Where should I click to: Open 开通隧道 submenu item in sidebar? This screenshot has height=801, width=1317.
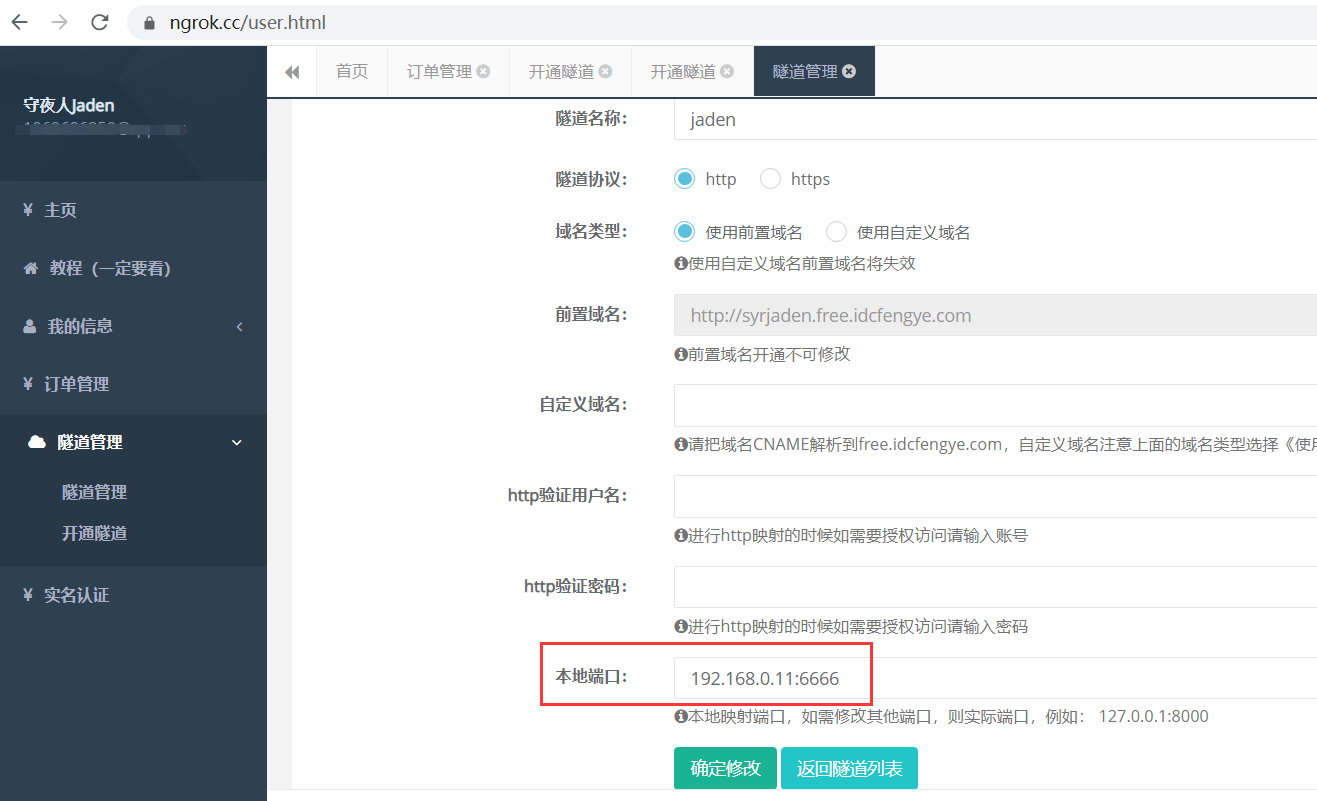(94, 533)
